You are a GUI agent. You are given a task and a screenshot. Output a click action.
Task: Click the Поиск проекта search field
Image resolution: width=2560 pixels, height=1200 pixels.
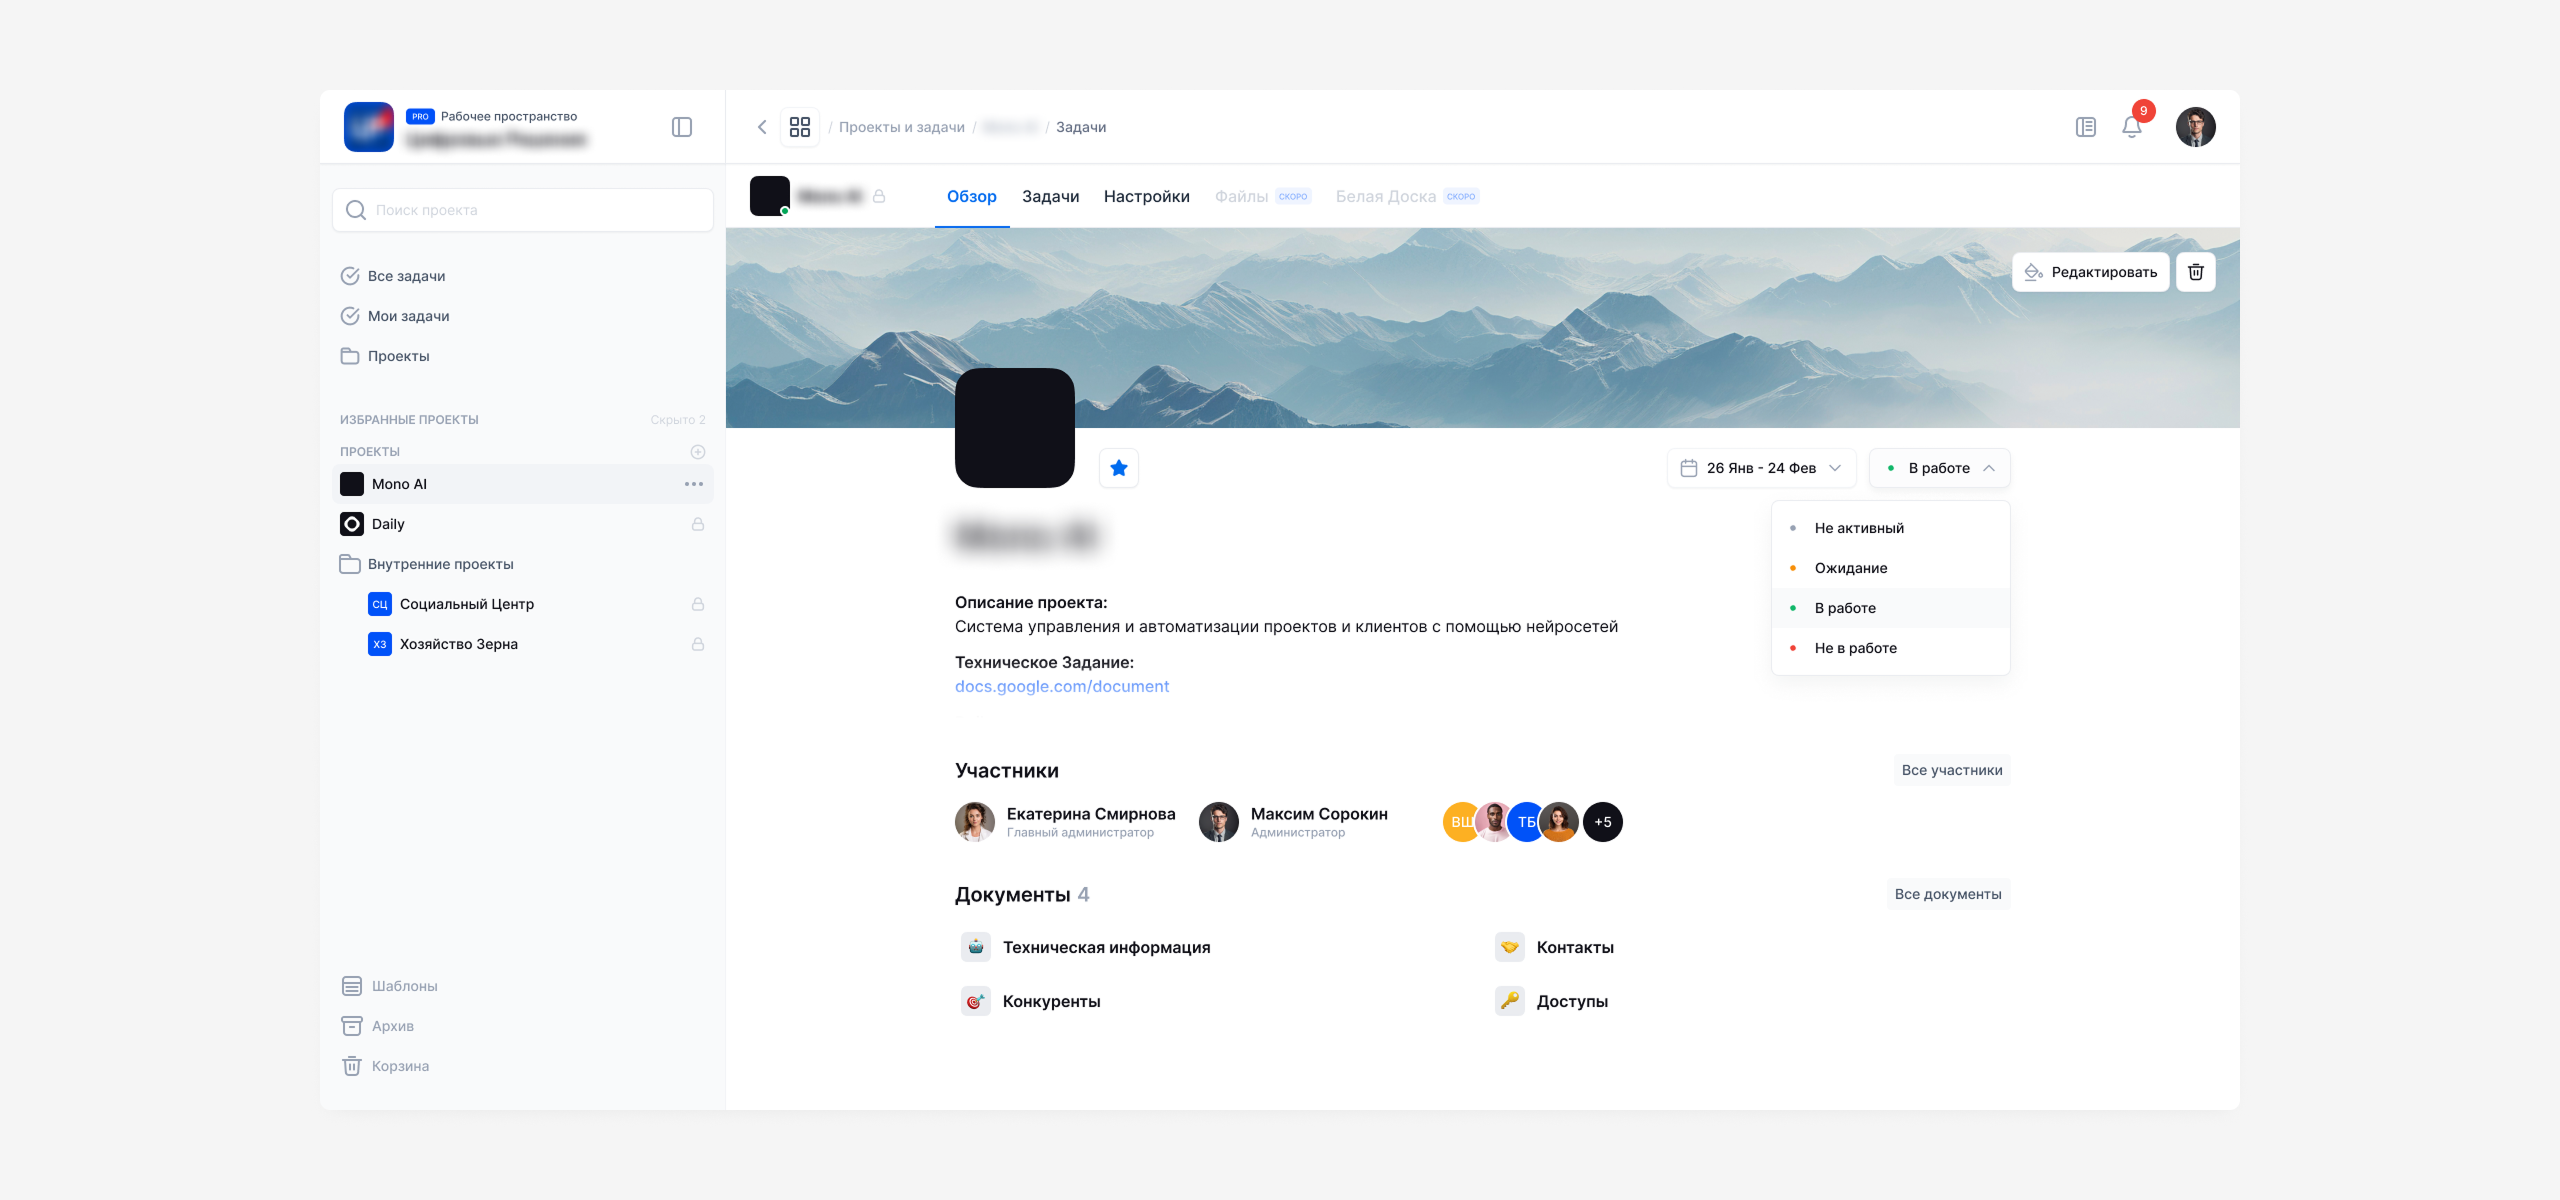(x=523, y=210)
